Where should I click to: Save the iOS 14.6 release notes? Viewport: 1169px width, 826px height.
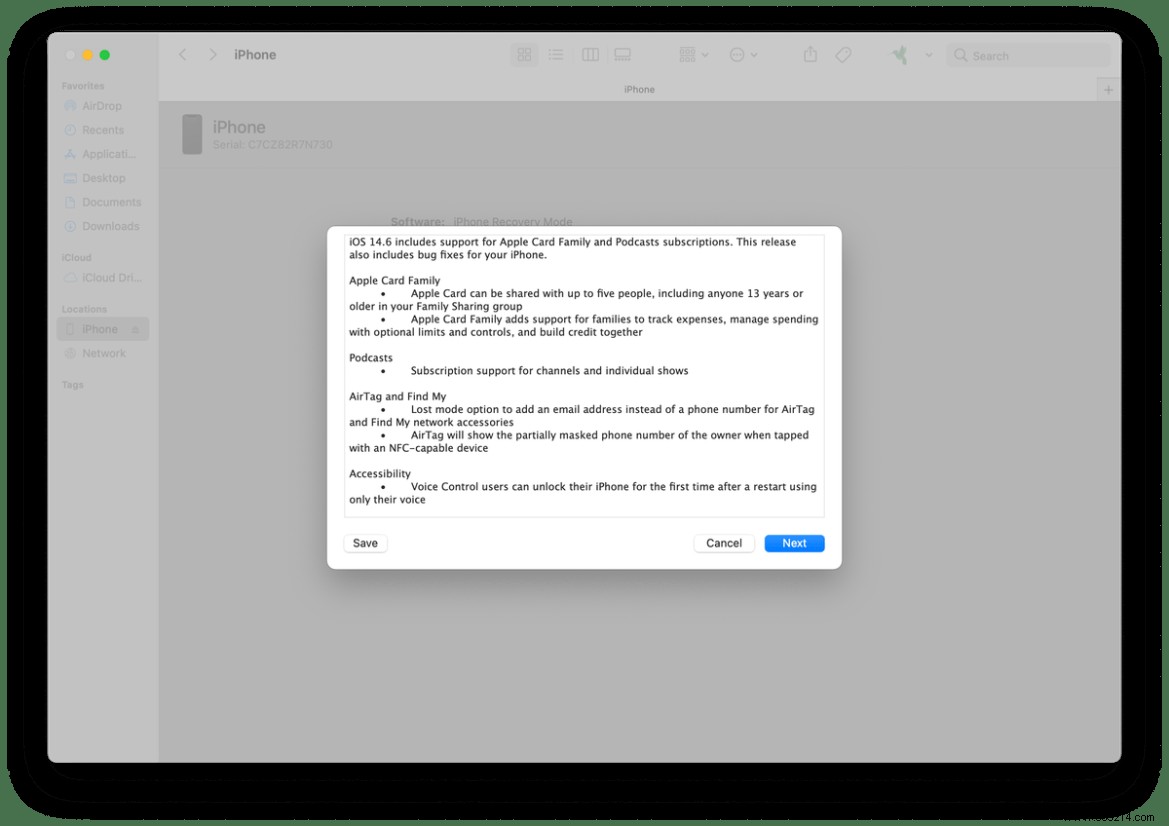365,543
